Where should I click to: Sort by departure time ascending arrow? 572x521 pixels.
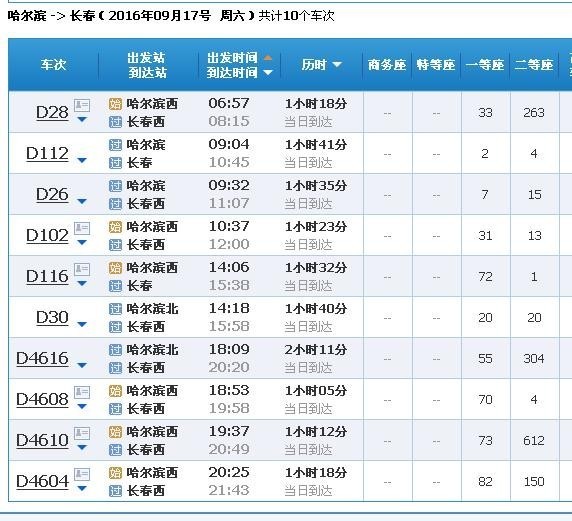pyautogui.click(x=268, y=58)
